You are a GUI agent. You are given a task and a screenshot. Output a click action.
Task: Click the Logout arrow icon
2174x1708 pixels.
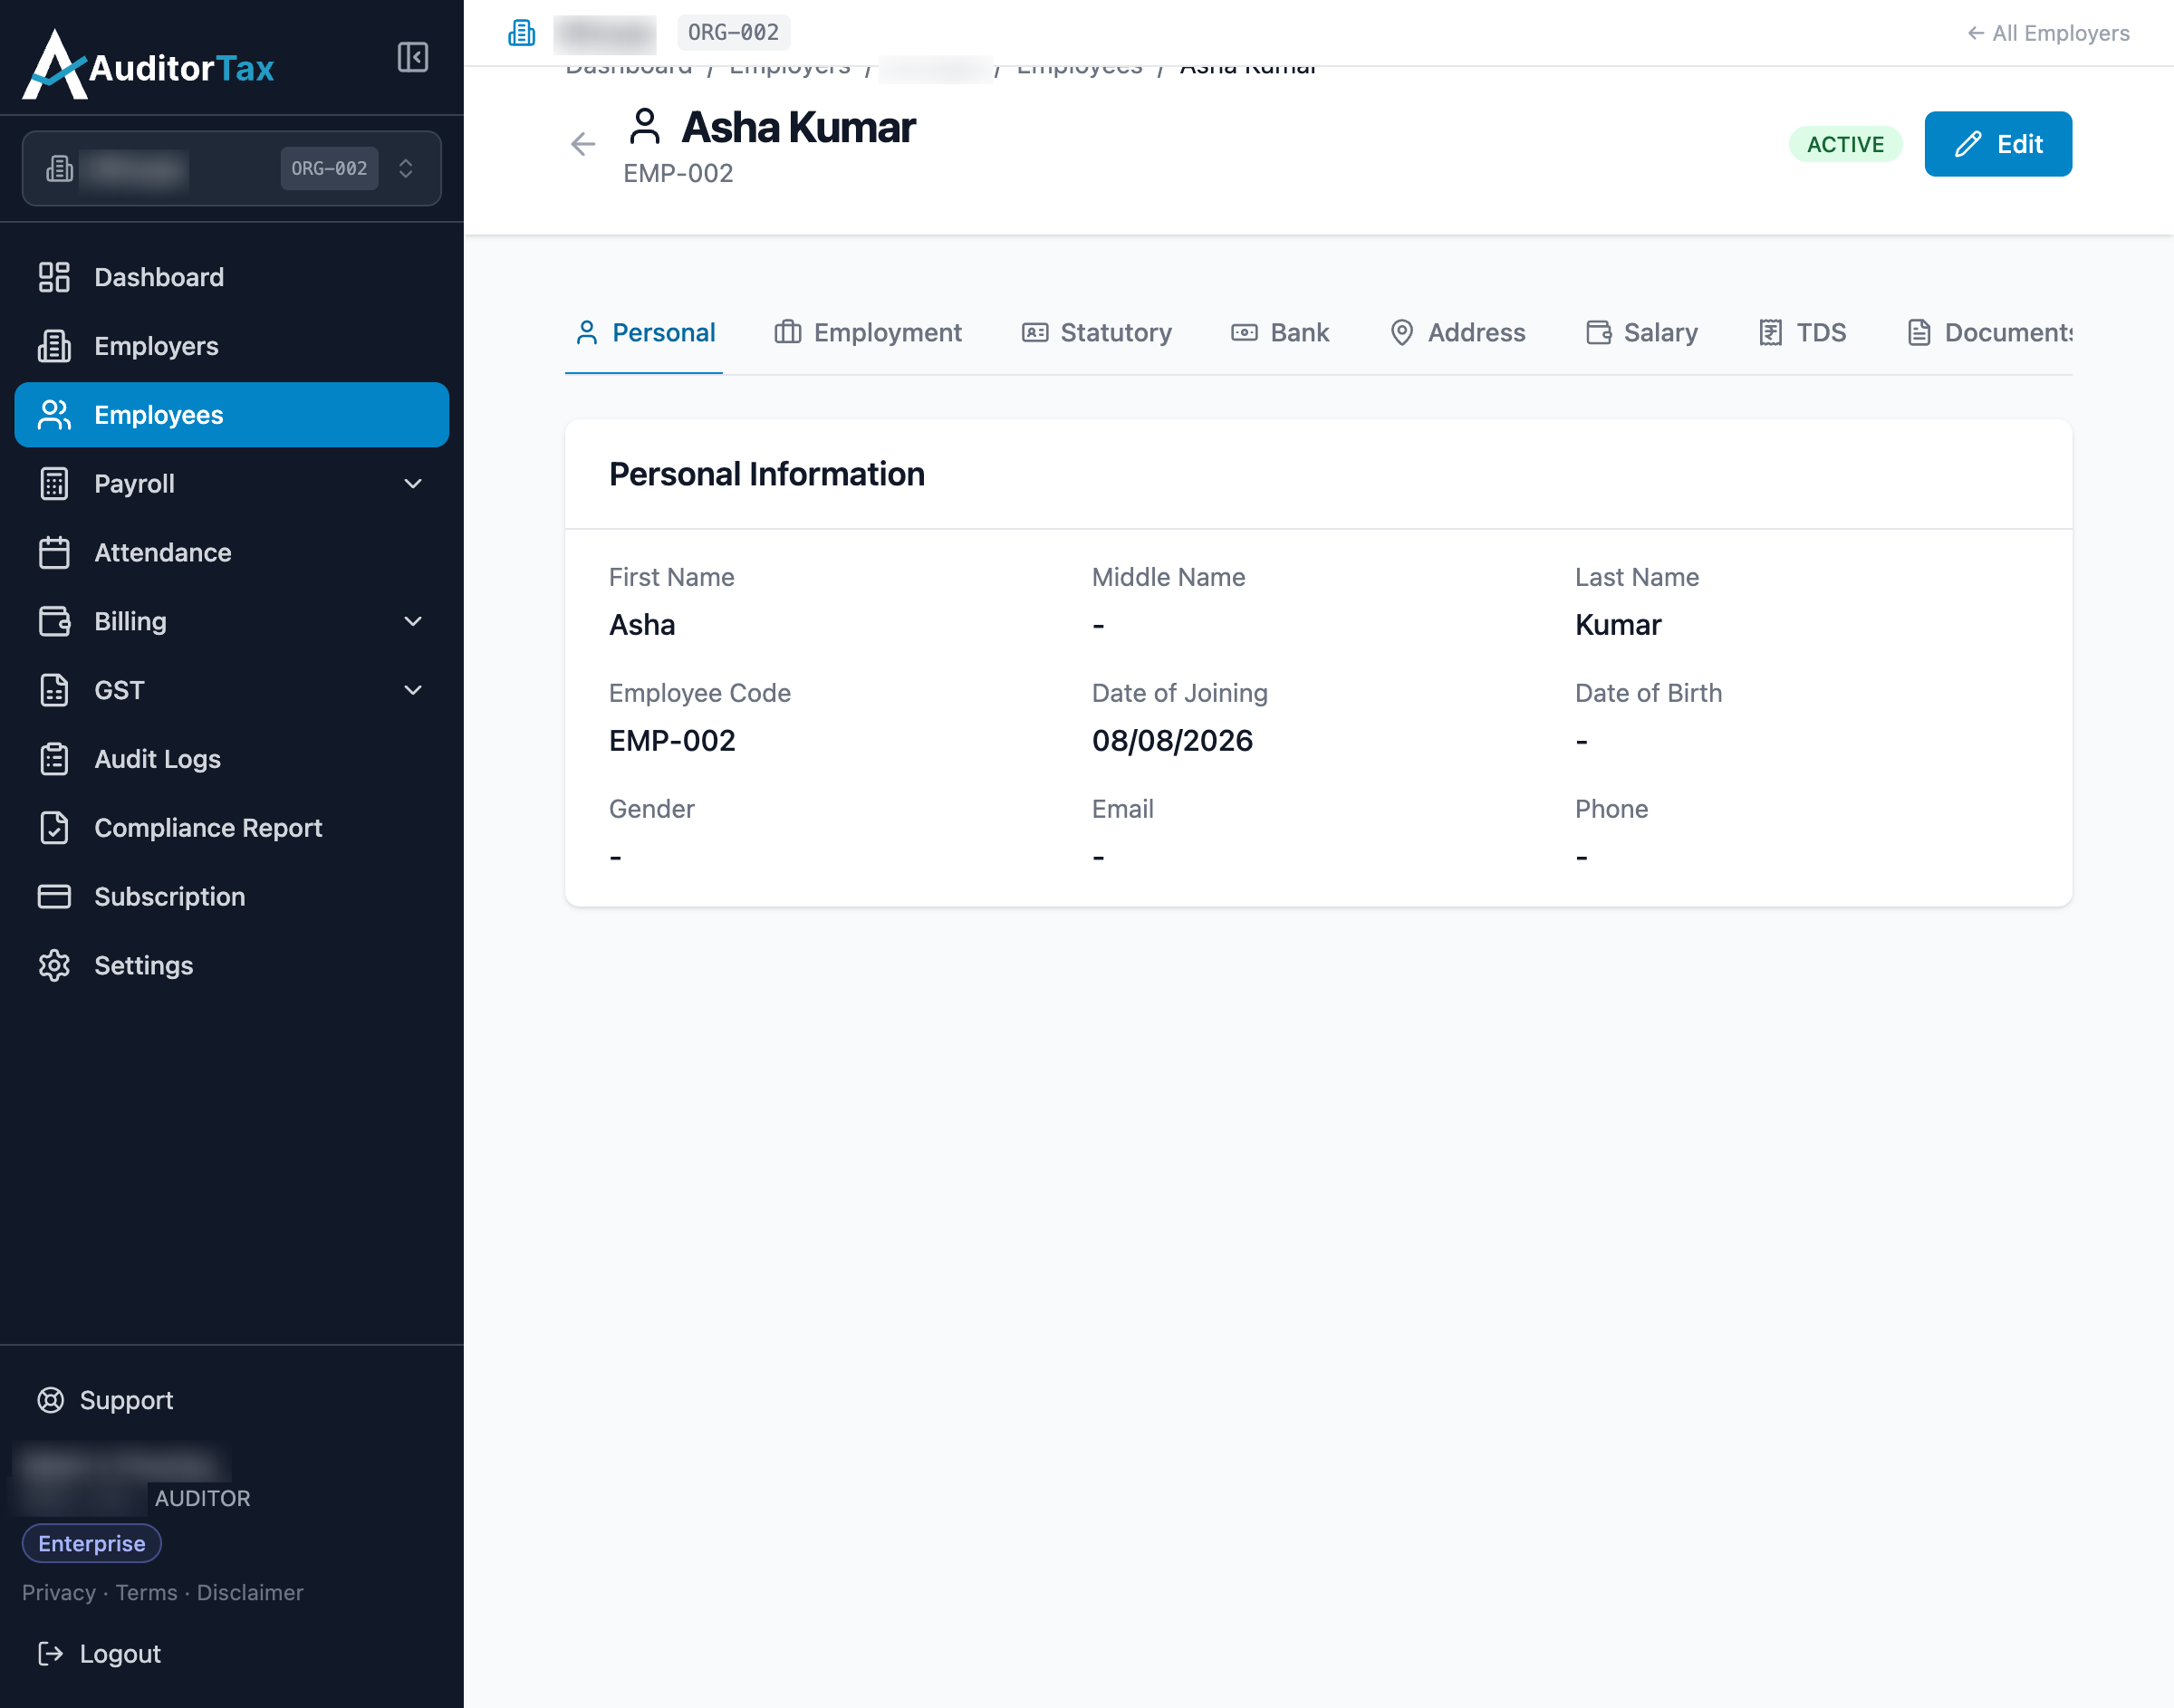tap(51, 1654)
